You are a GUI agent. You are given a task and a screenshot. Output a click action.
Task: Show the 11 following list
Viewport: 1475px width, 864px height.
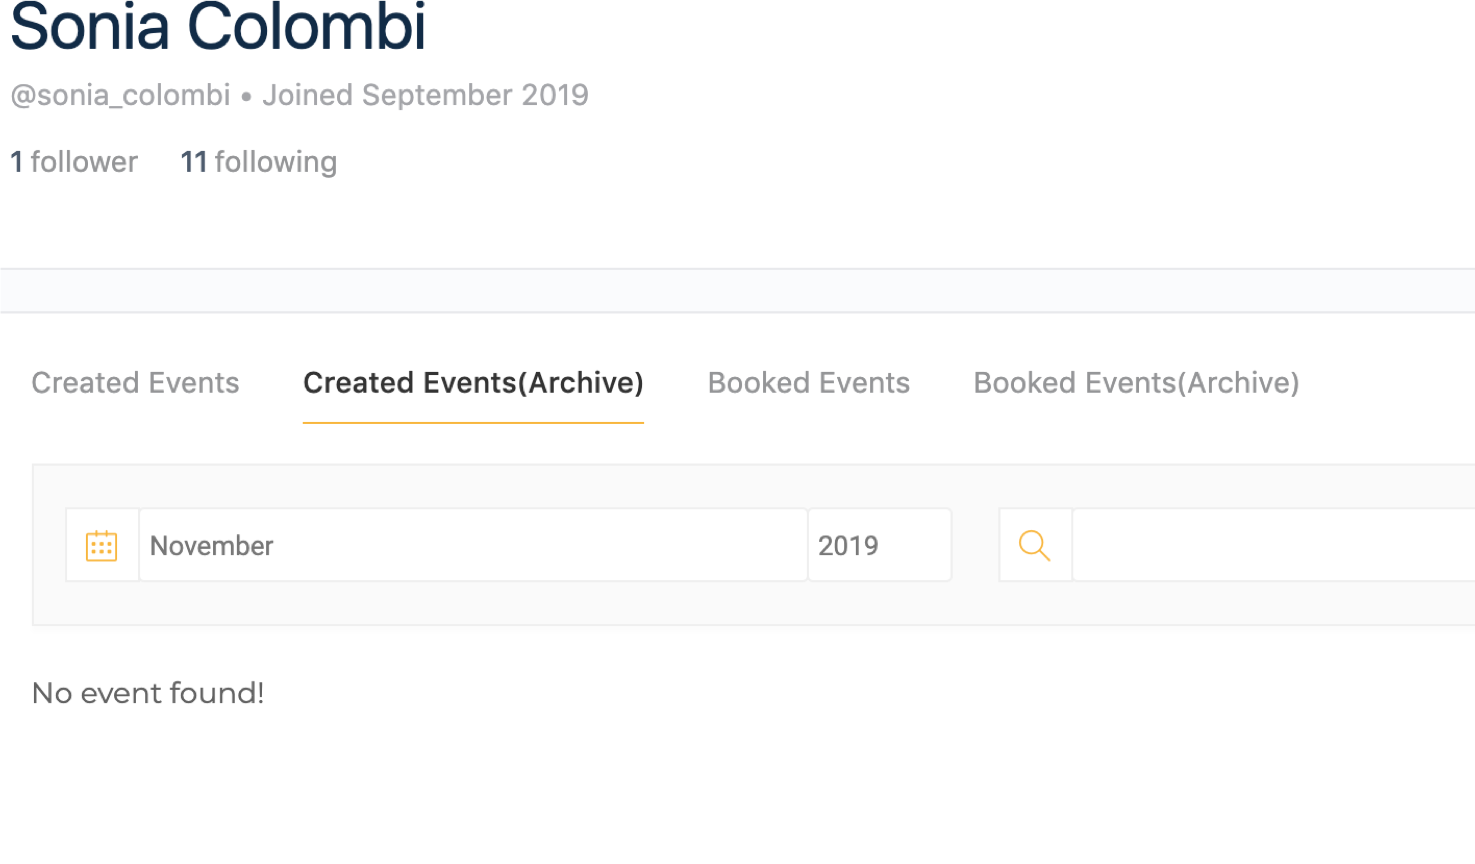click(x=258, y=162)
